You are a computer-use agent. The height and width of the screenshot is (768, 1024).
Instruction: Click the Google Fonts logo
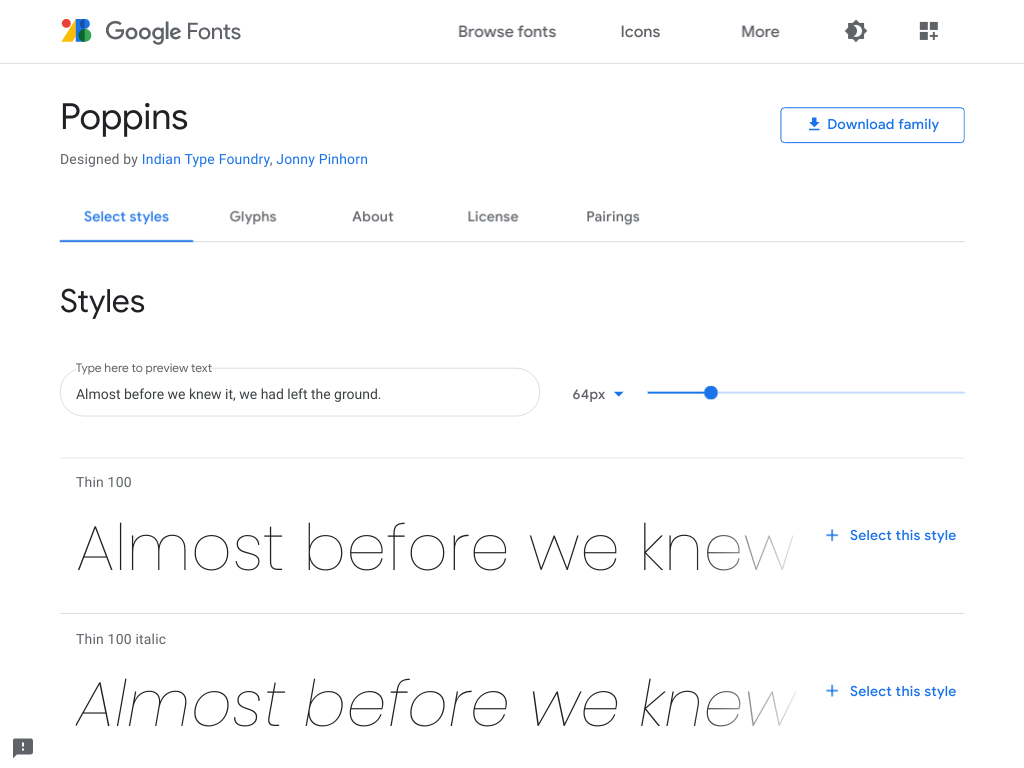(x=151, y=31)
